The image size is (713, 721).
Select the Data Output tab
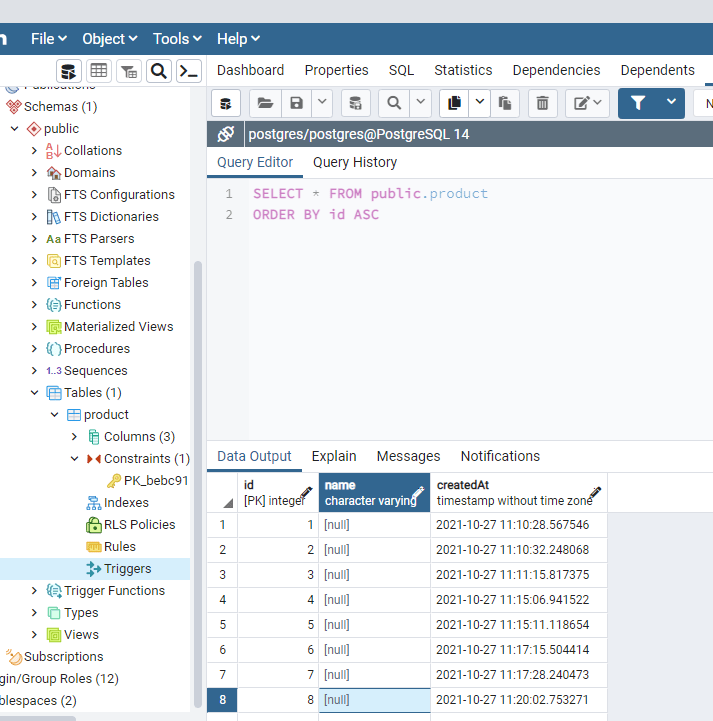[254, 456]
